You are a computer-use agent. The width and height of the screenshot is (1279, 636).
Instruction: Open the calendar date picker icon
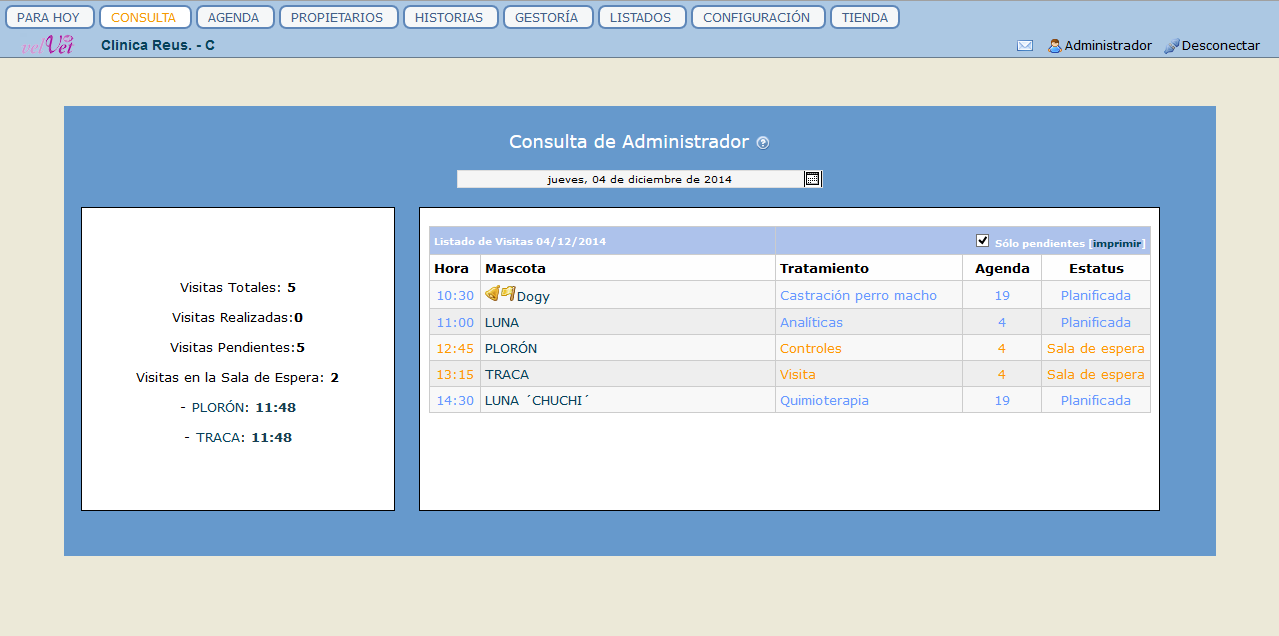click(x=812, y=179)
